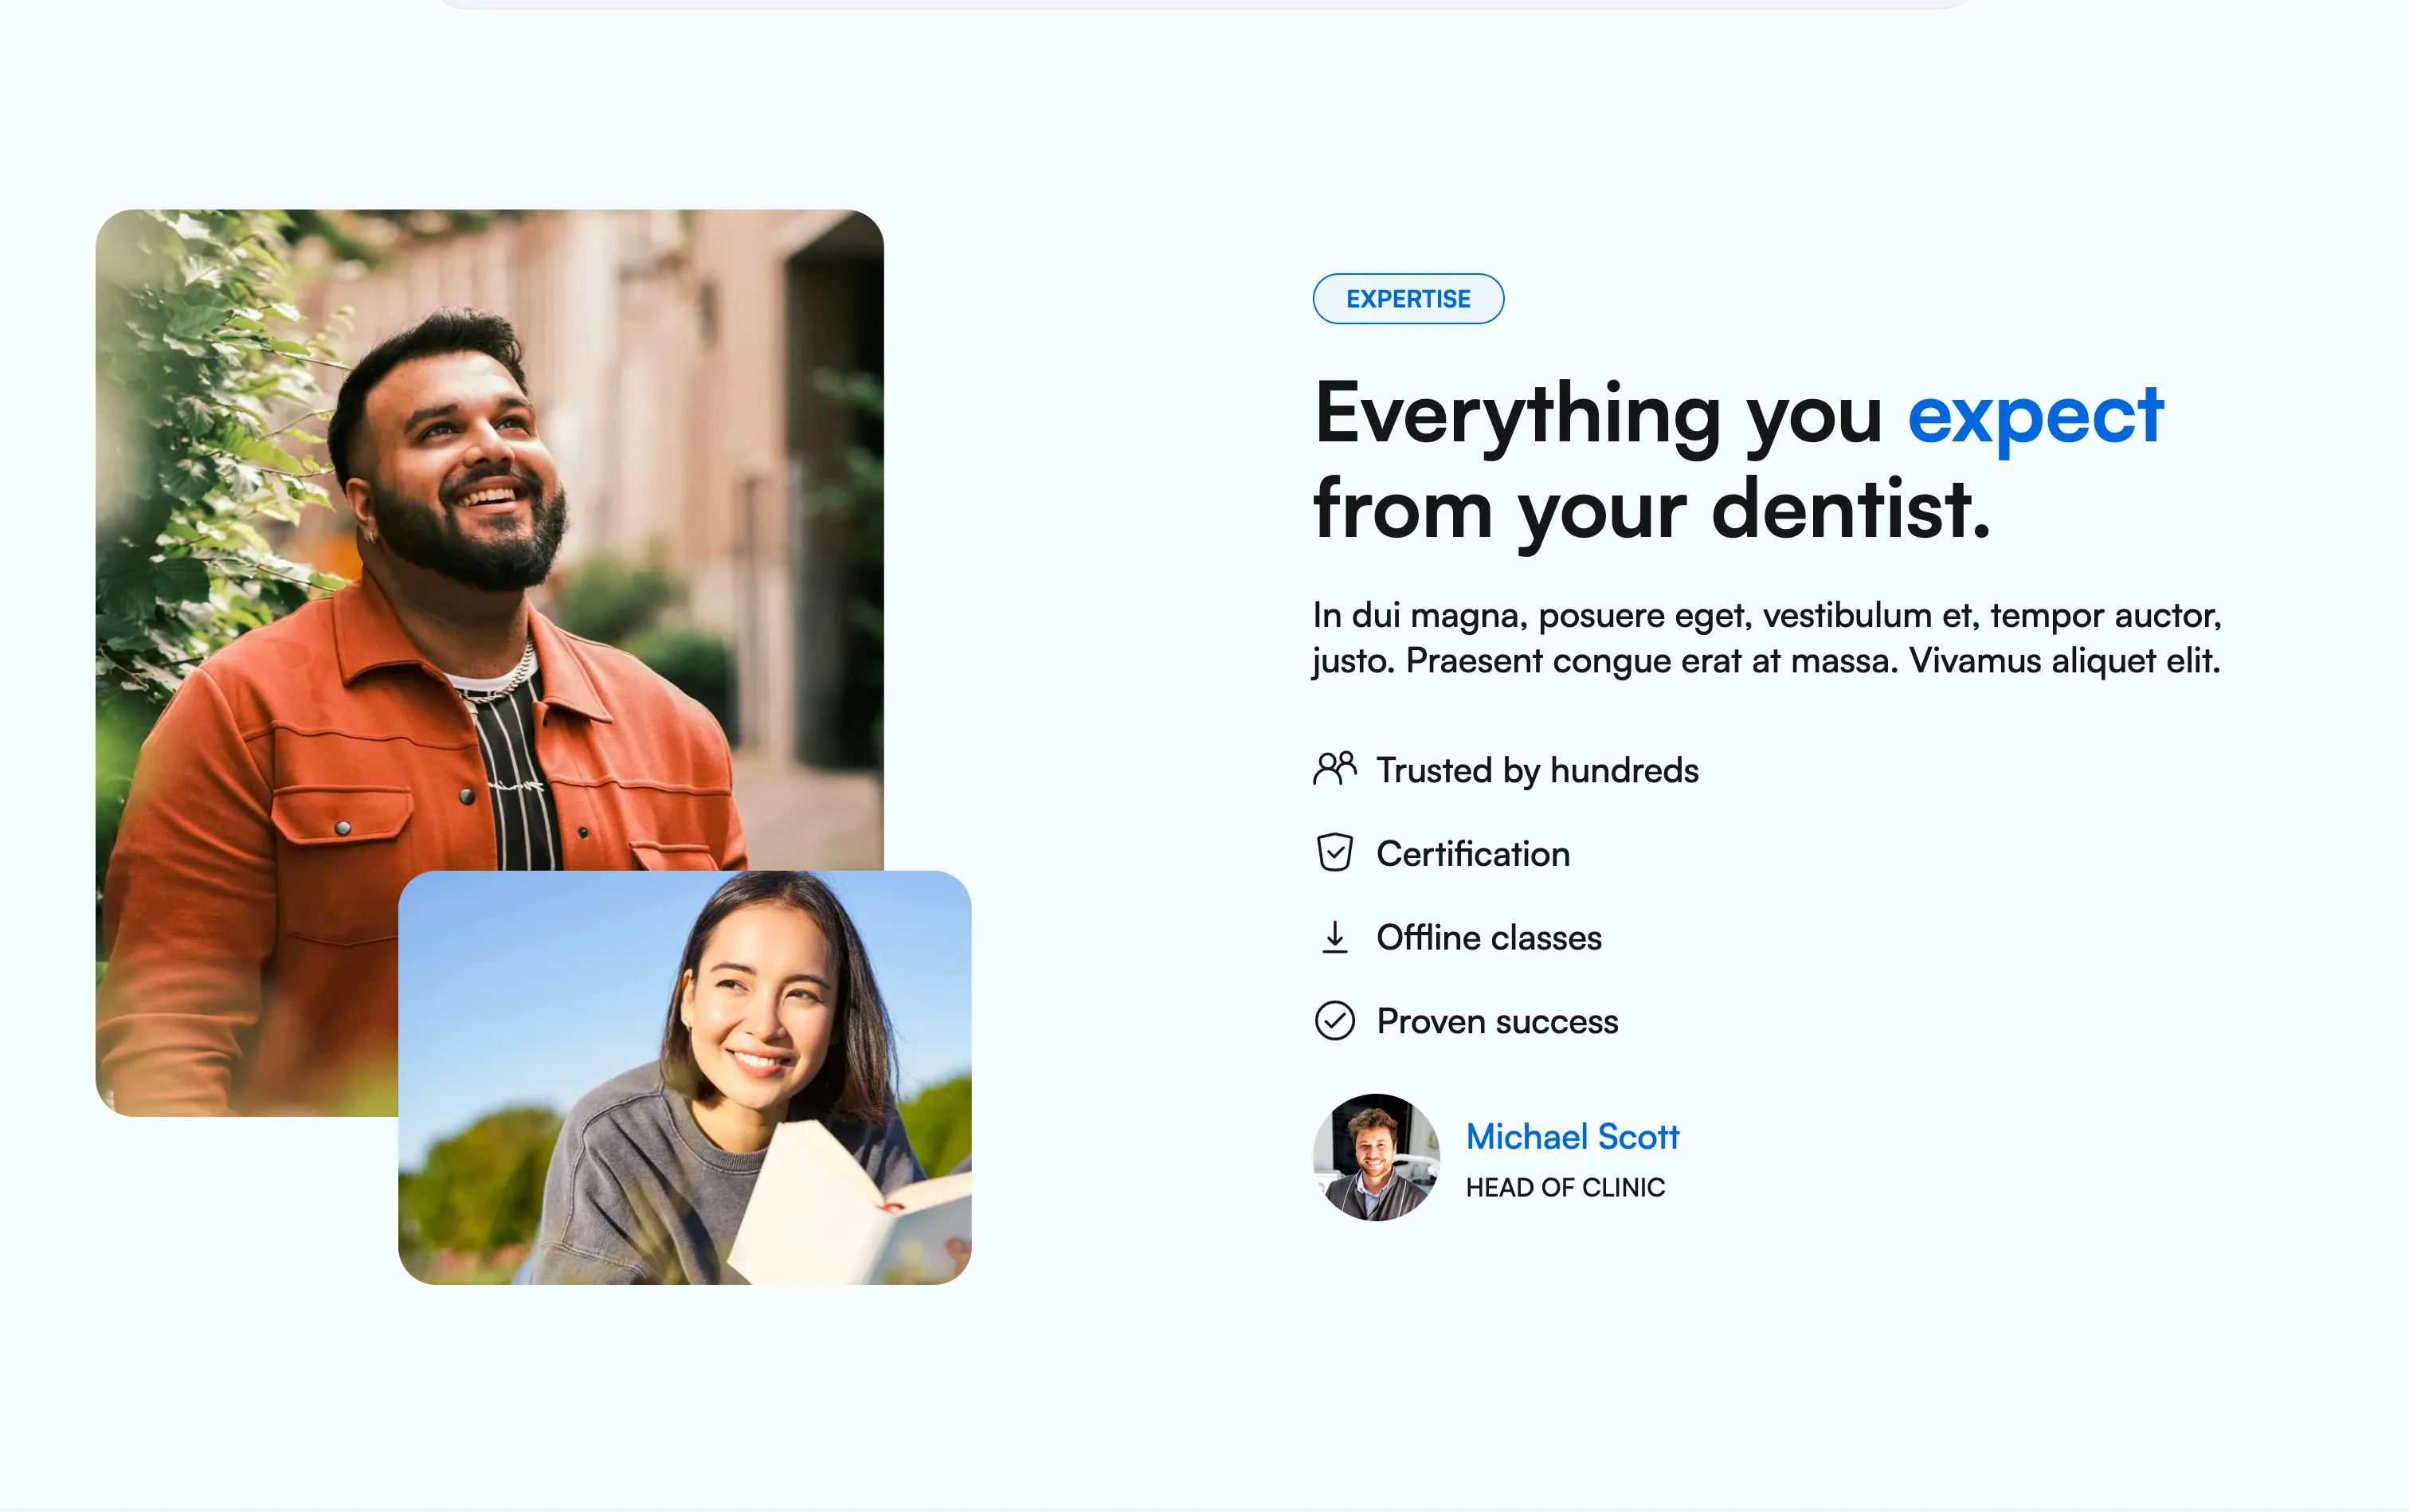Click the people icon beside Trusted by hundreds
Viewport: 2409px width, 1512px height.
coord(1334,769)
